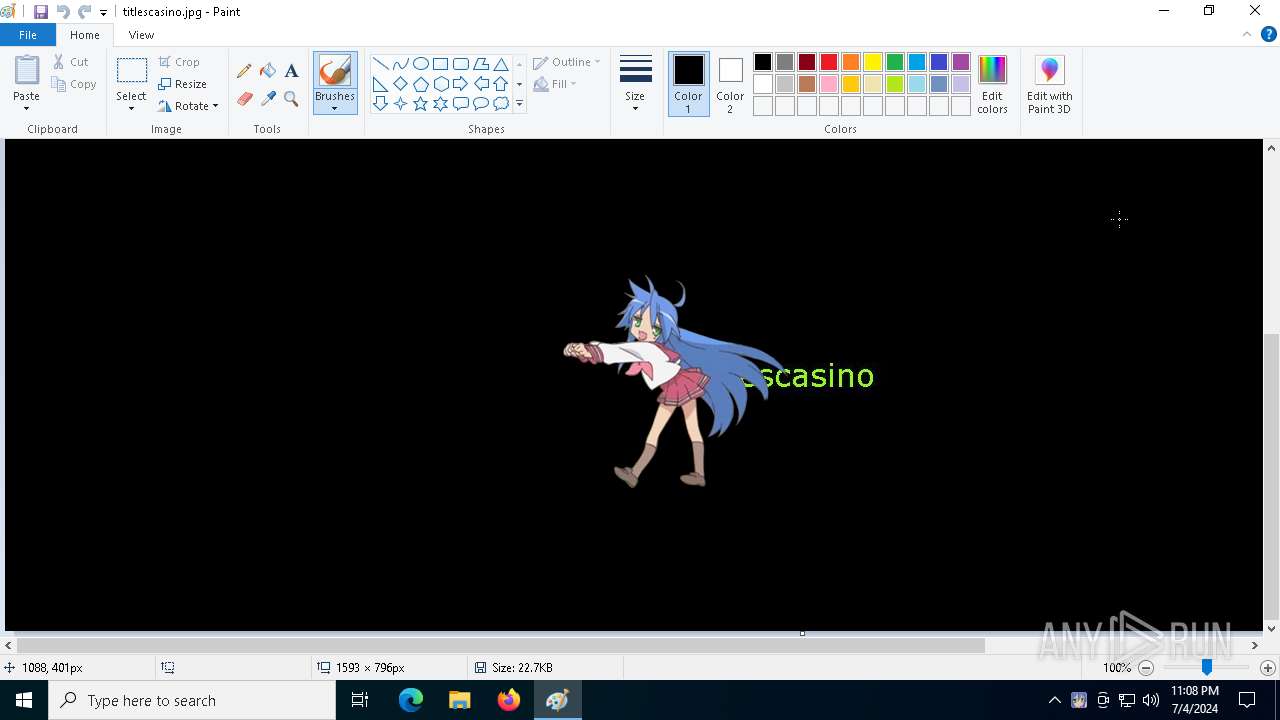The height and width of the screenshot is (720, 1280).
Task: Open the Task View taskbar button
Action: pos(361,700)
